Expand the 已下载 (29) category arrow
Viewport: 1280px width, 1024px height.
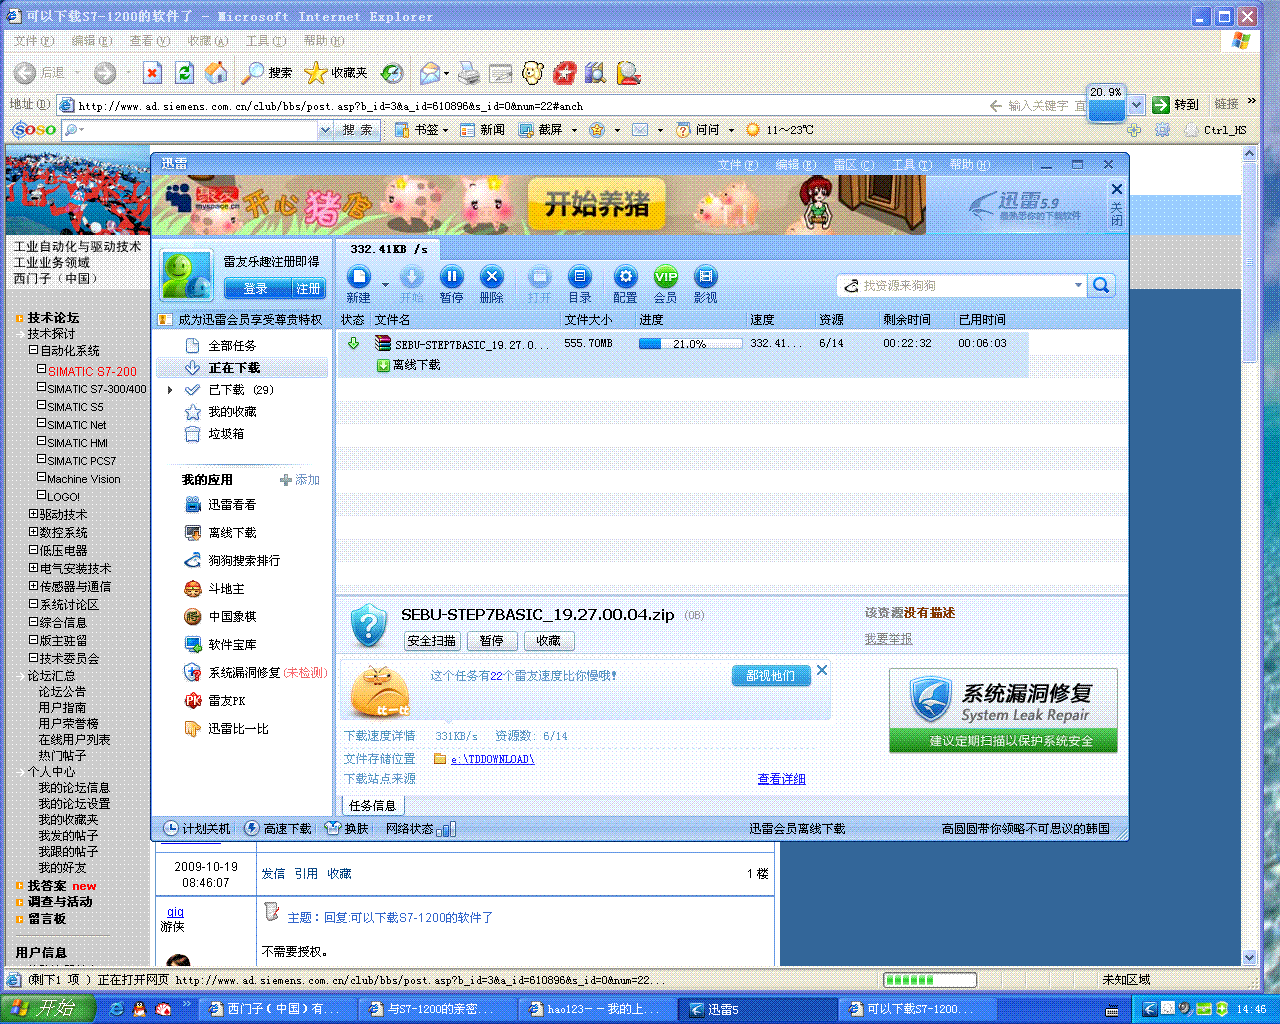[170, 390]
